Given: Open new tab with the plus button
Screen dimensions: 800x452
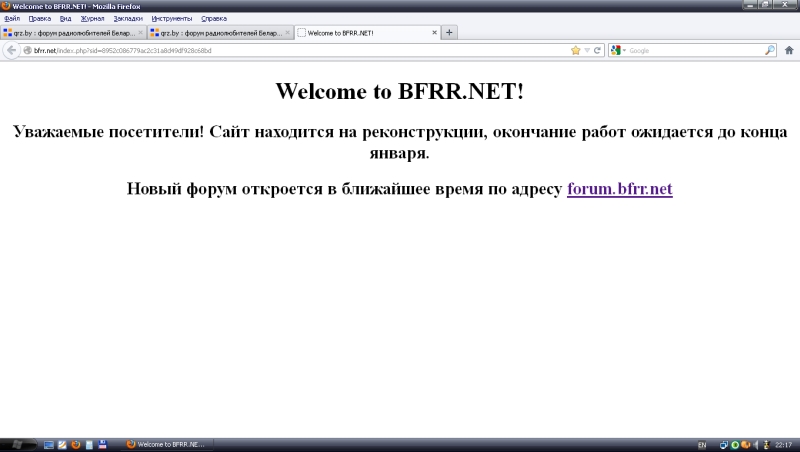Looking at the screenshot, I should 450,32.
